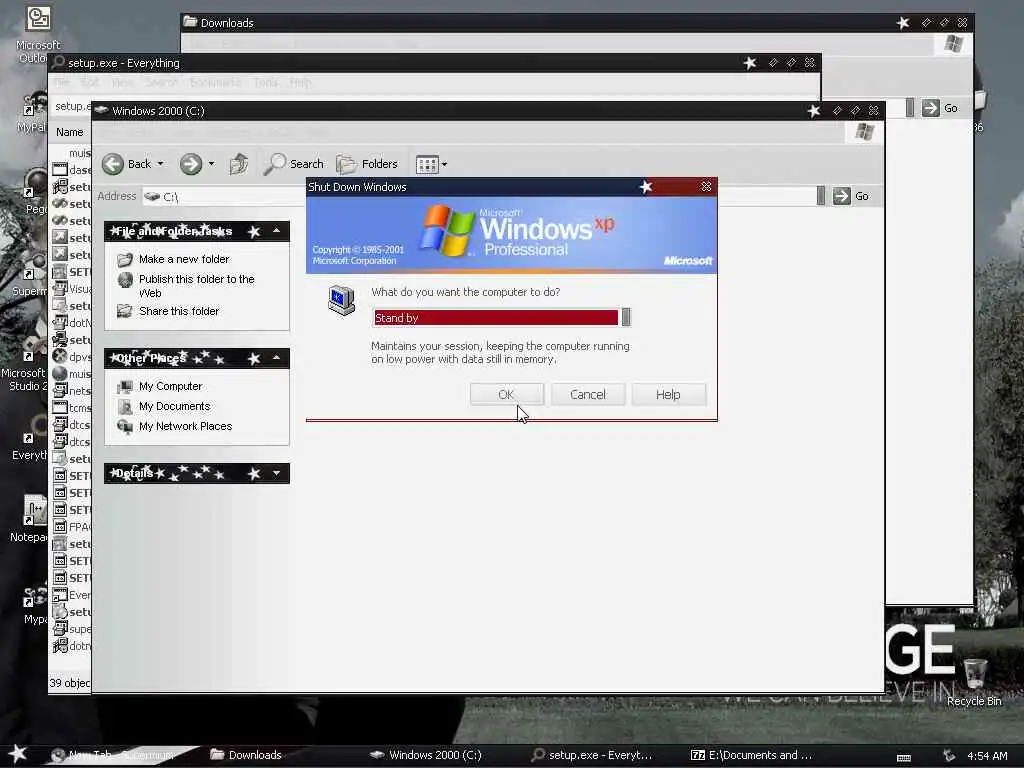Click the Publish this folder globe icon
The width and height of the screenshot is (1024, 768).
coord(125,280)
